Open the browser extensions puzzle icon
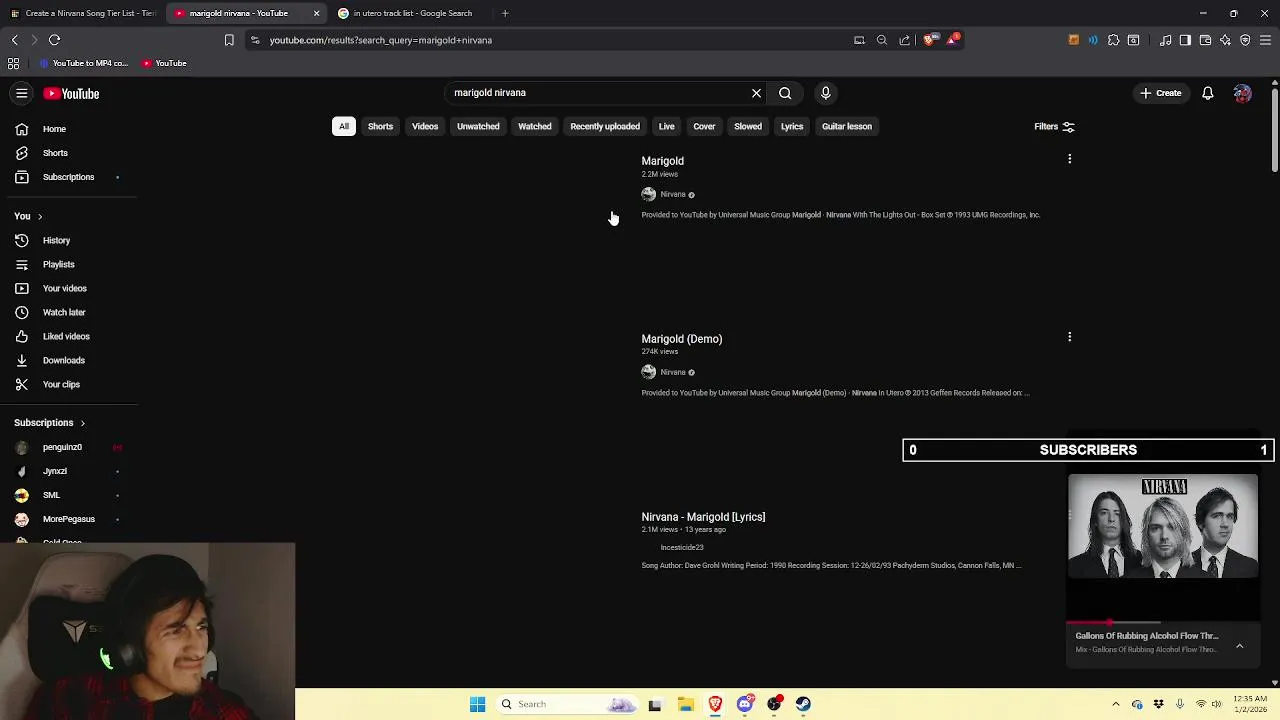The image size is (1280, 720). tap(1113, 40)
